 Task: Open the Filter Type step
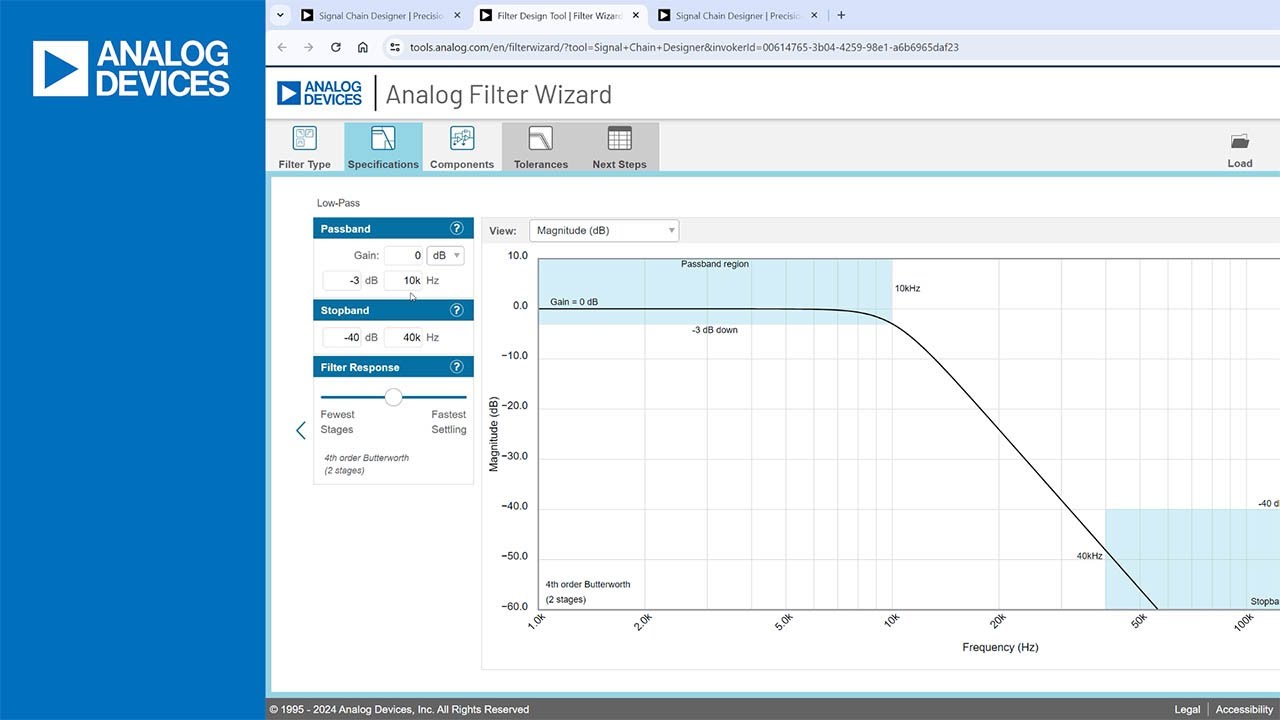click(304, 147)
